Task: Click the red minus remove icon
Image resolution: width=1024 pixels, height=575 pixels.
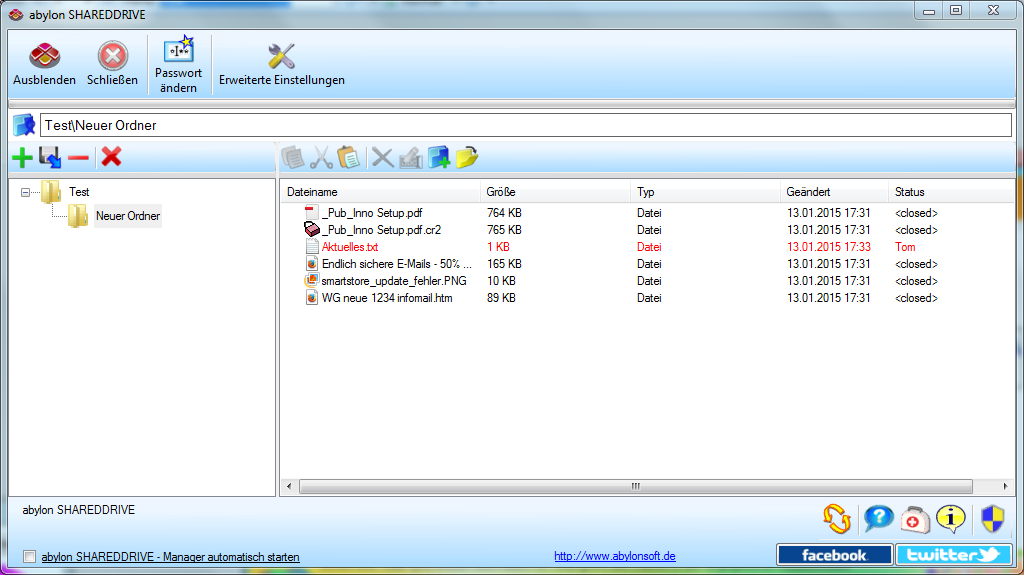Action: tap(78, 157)
